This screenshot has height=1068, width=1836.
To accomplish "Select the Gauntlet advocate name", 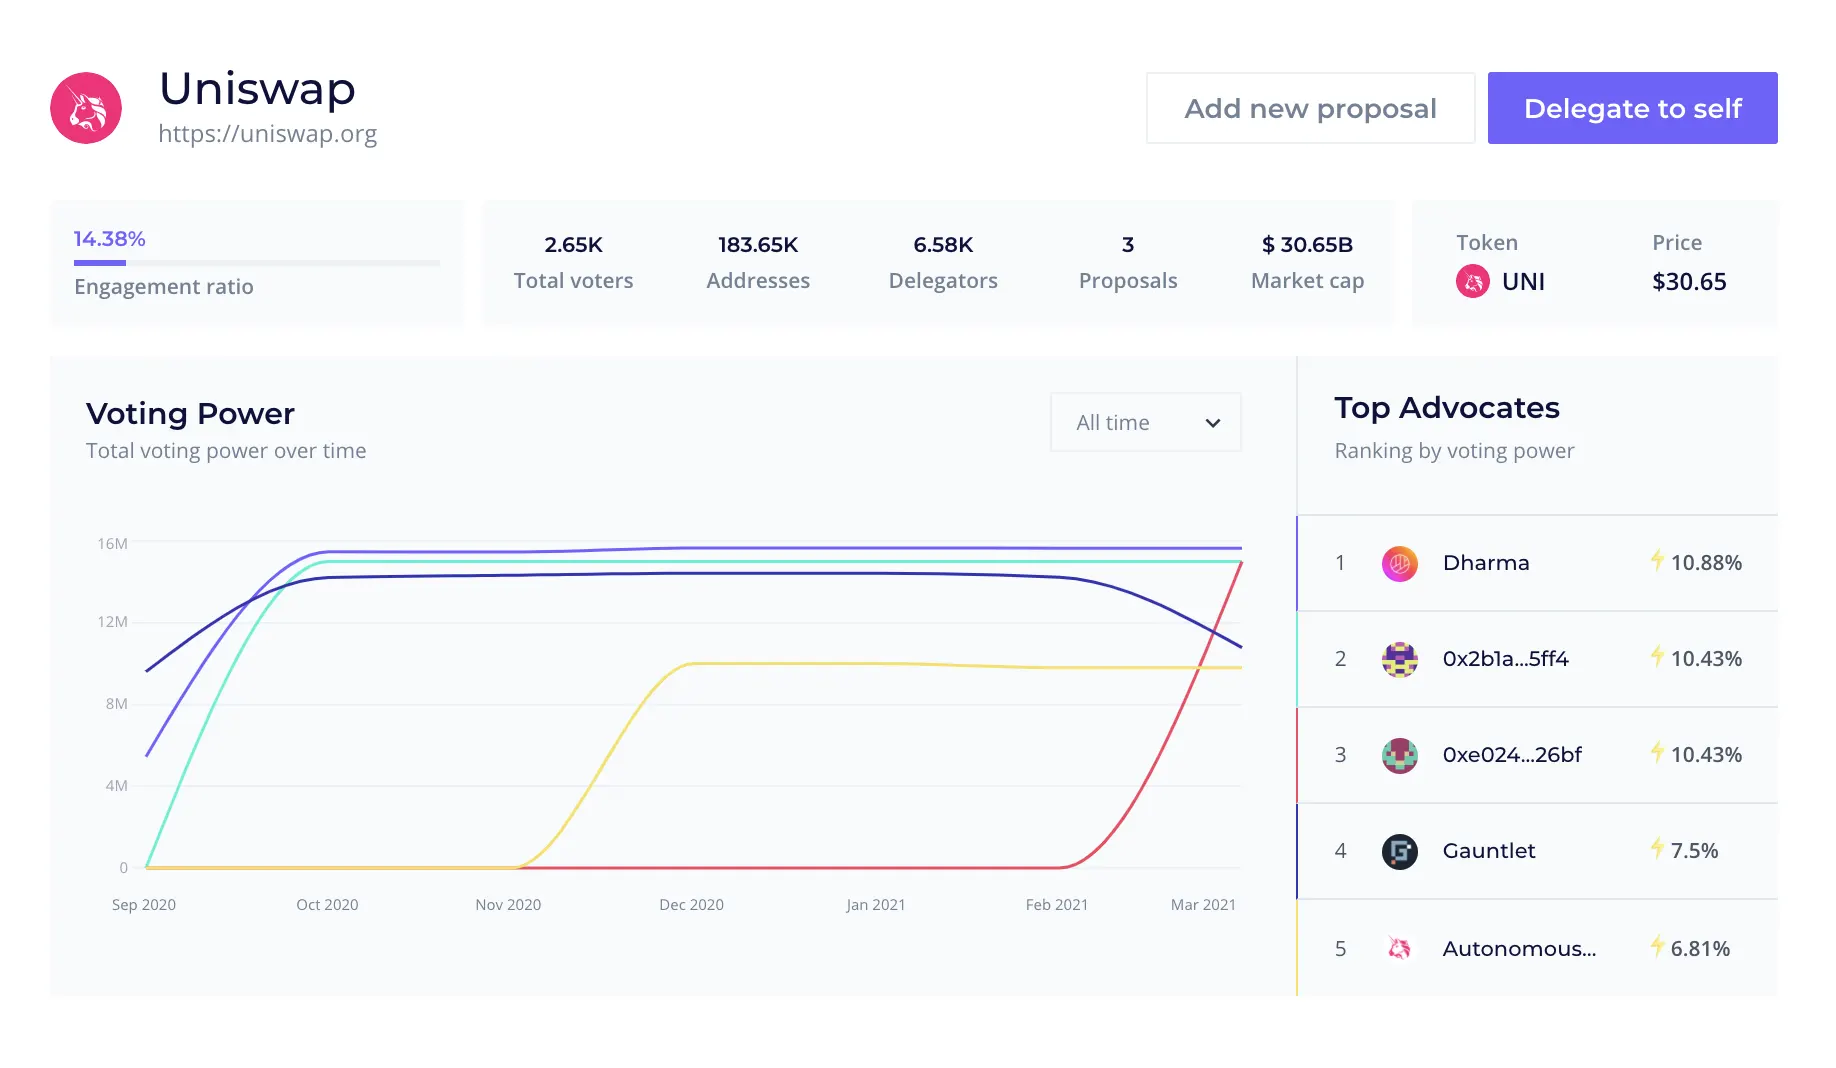I will [x=1488, y=851].
